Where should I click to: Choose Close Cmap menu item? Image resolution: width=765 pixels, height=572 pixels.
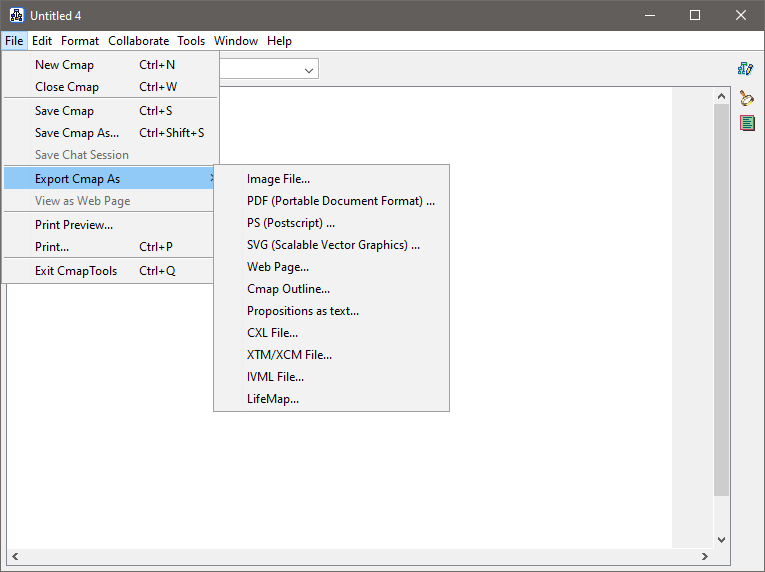click(x=110, y=87)
